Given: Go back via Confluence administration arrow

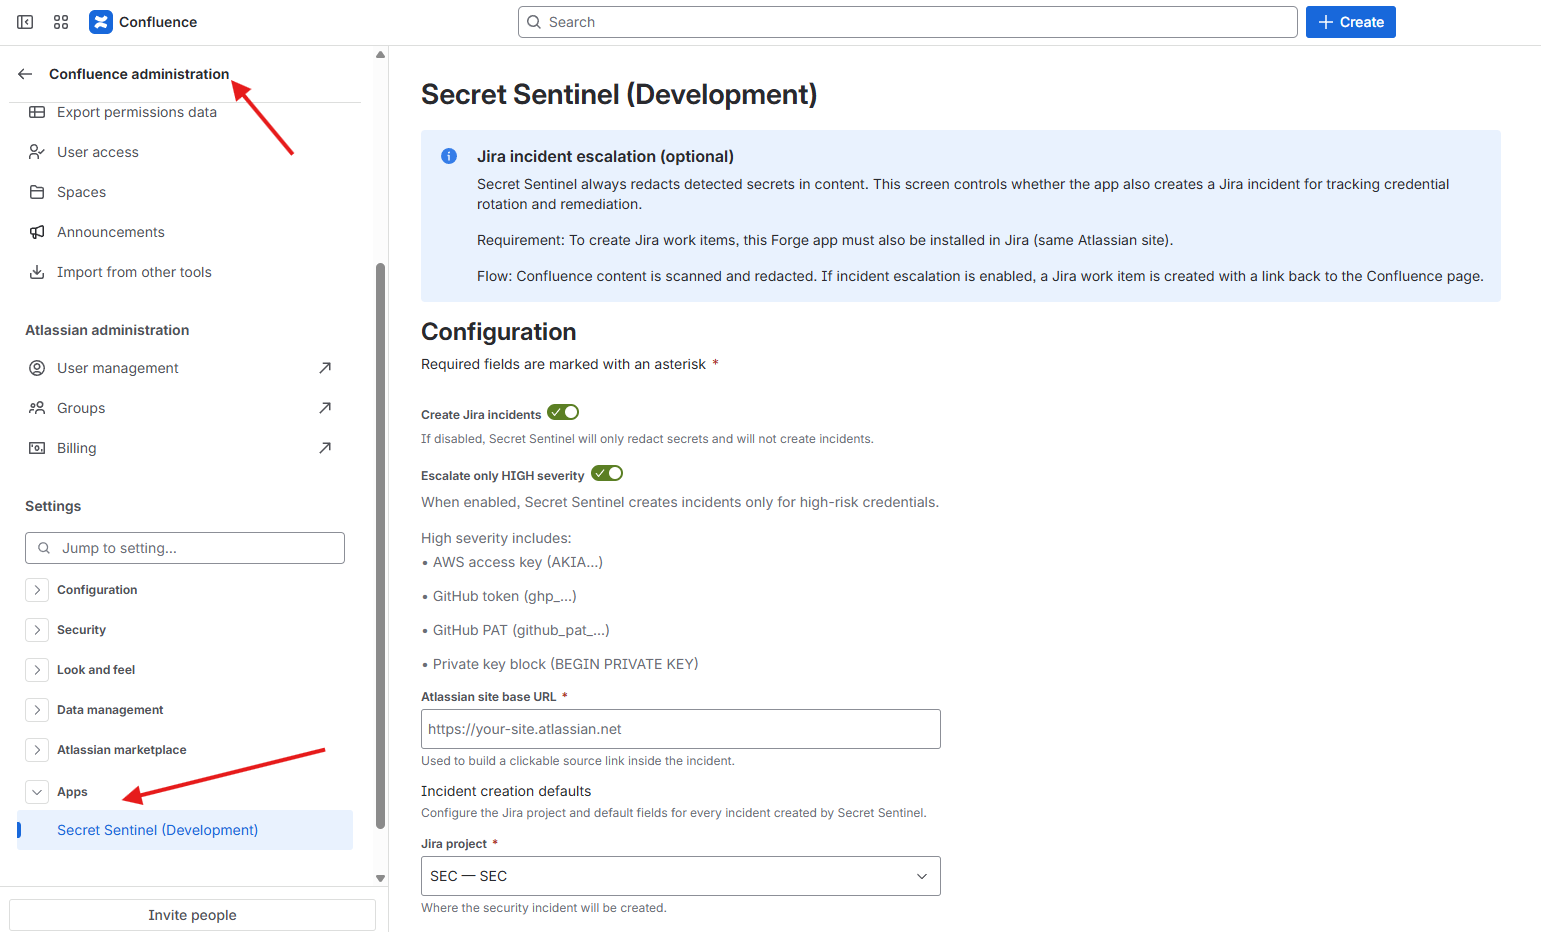Looking at the screenshot, I should point(24,73).
